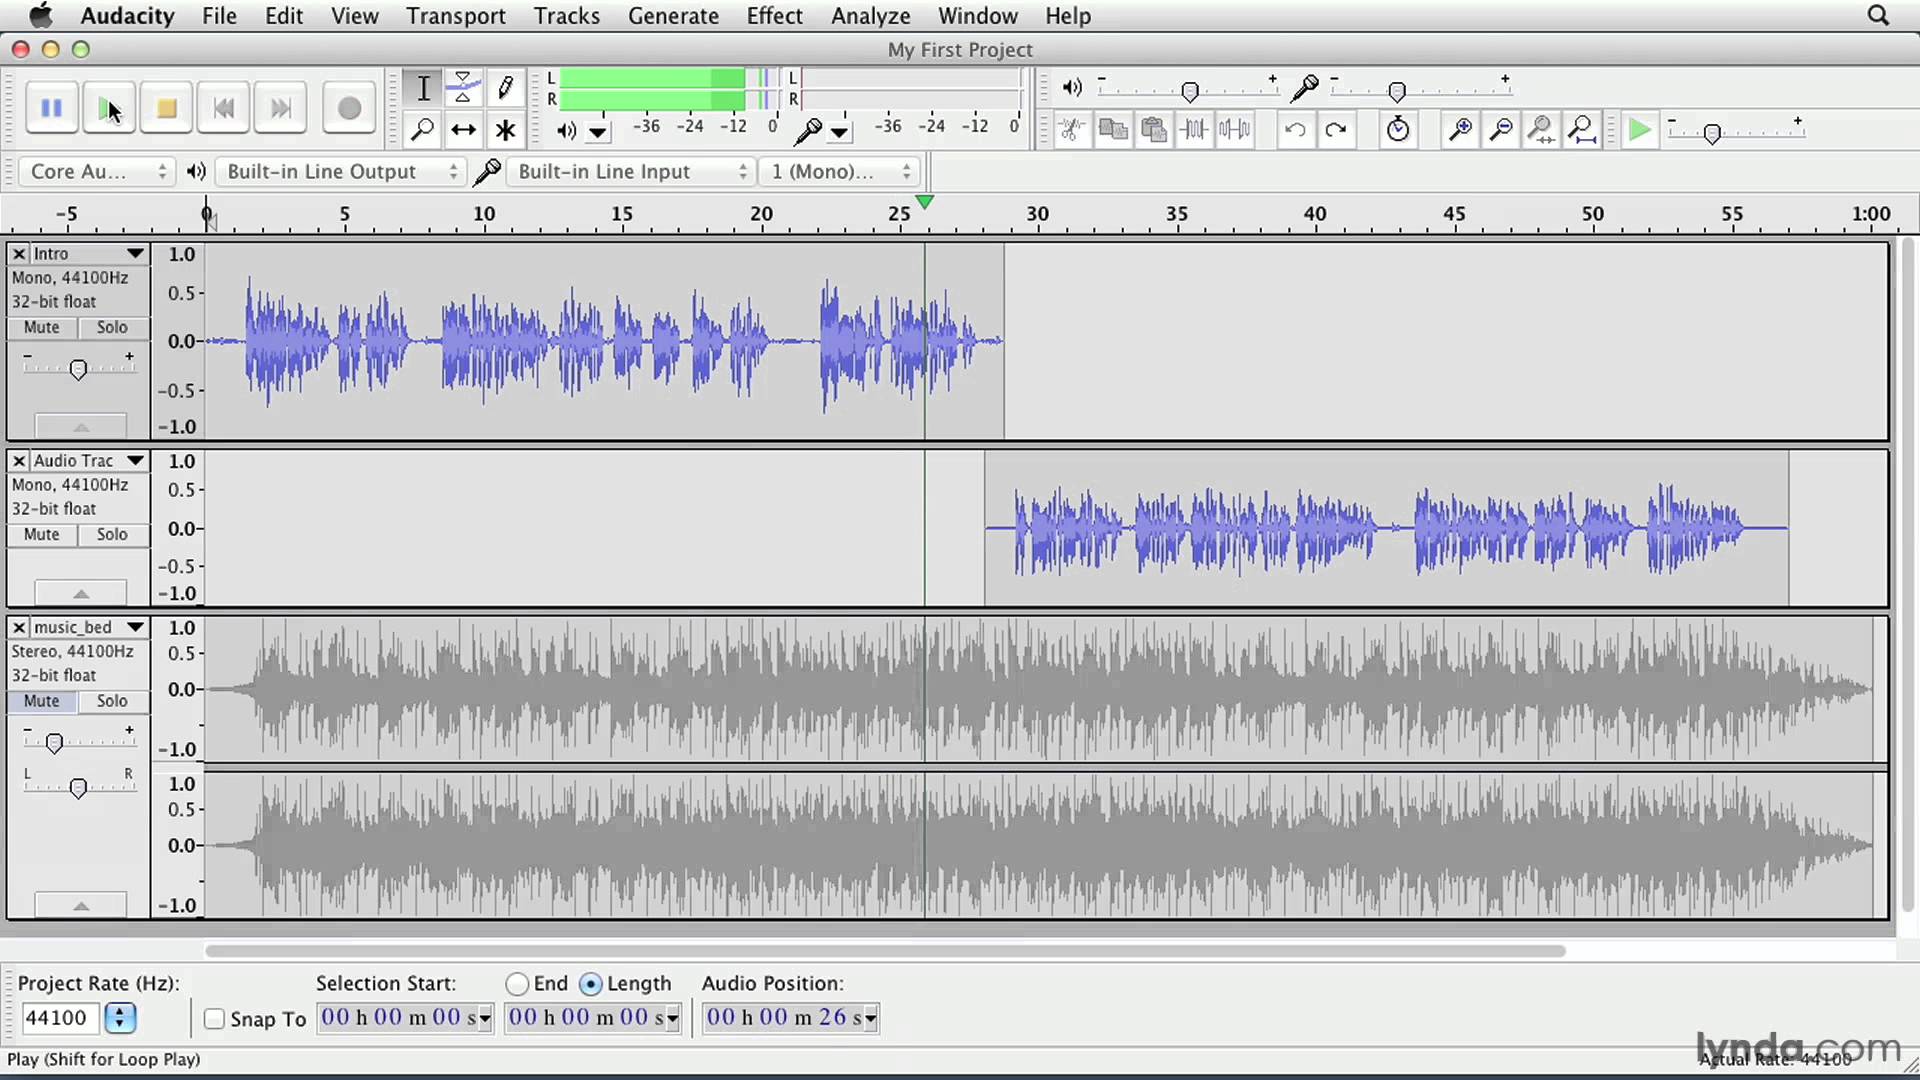Image resolution: width=1920 pixels, height=1080 pixels.
Task: Open Built-in Line Output device dropdown
Action: pos(341,172)
